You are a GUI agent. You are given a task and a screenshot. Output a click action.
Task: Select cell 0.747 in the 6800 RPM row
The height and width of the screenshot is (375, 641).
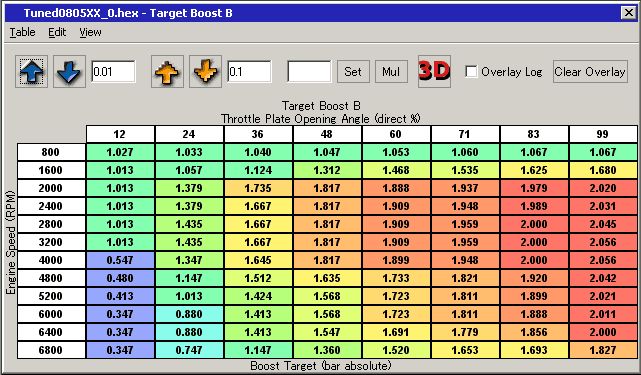[189, 350]
